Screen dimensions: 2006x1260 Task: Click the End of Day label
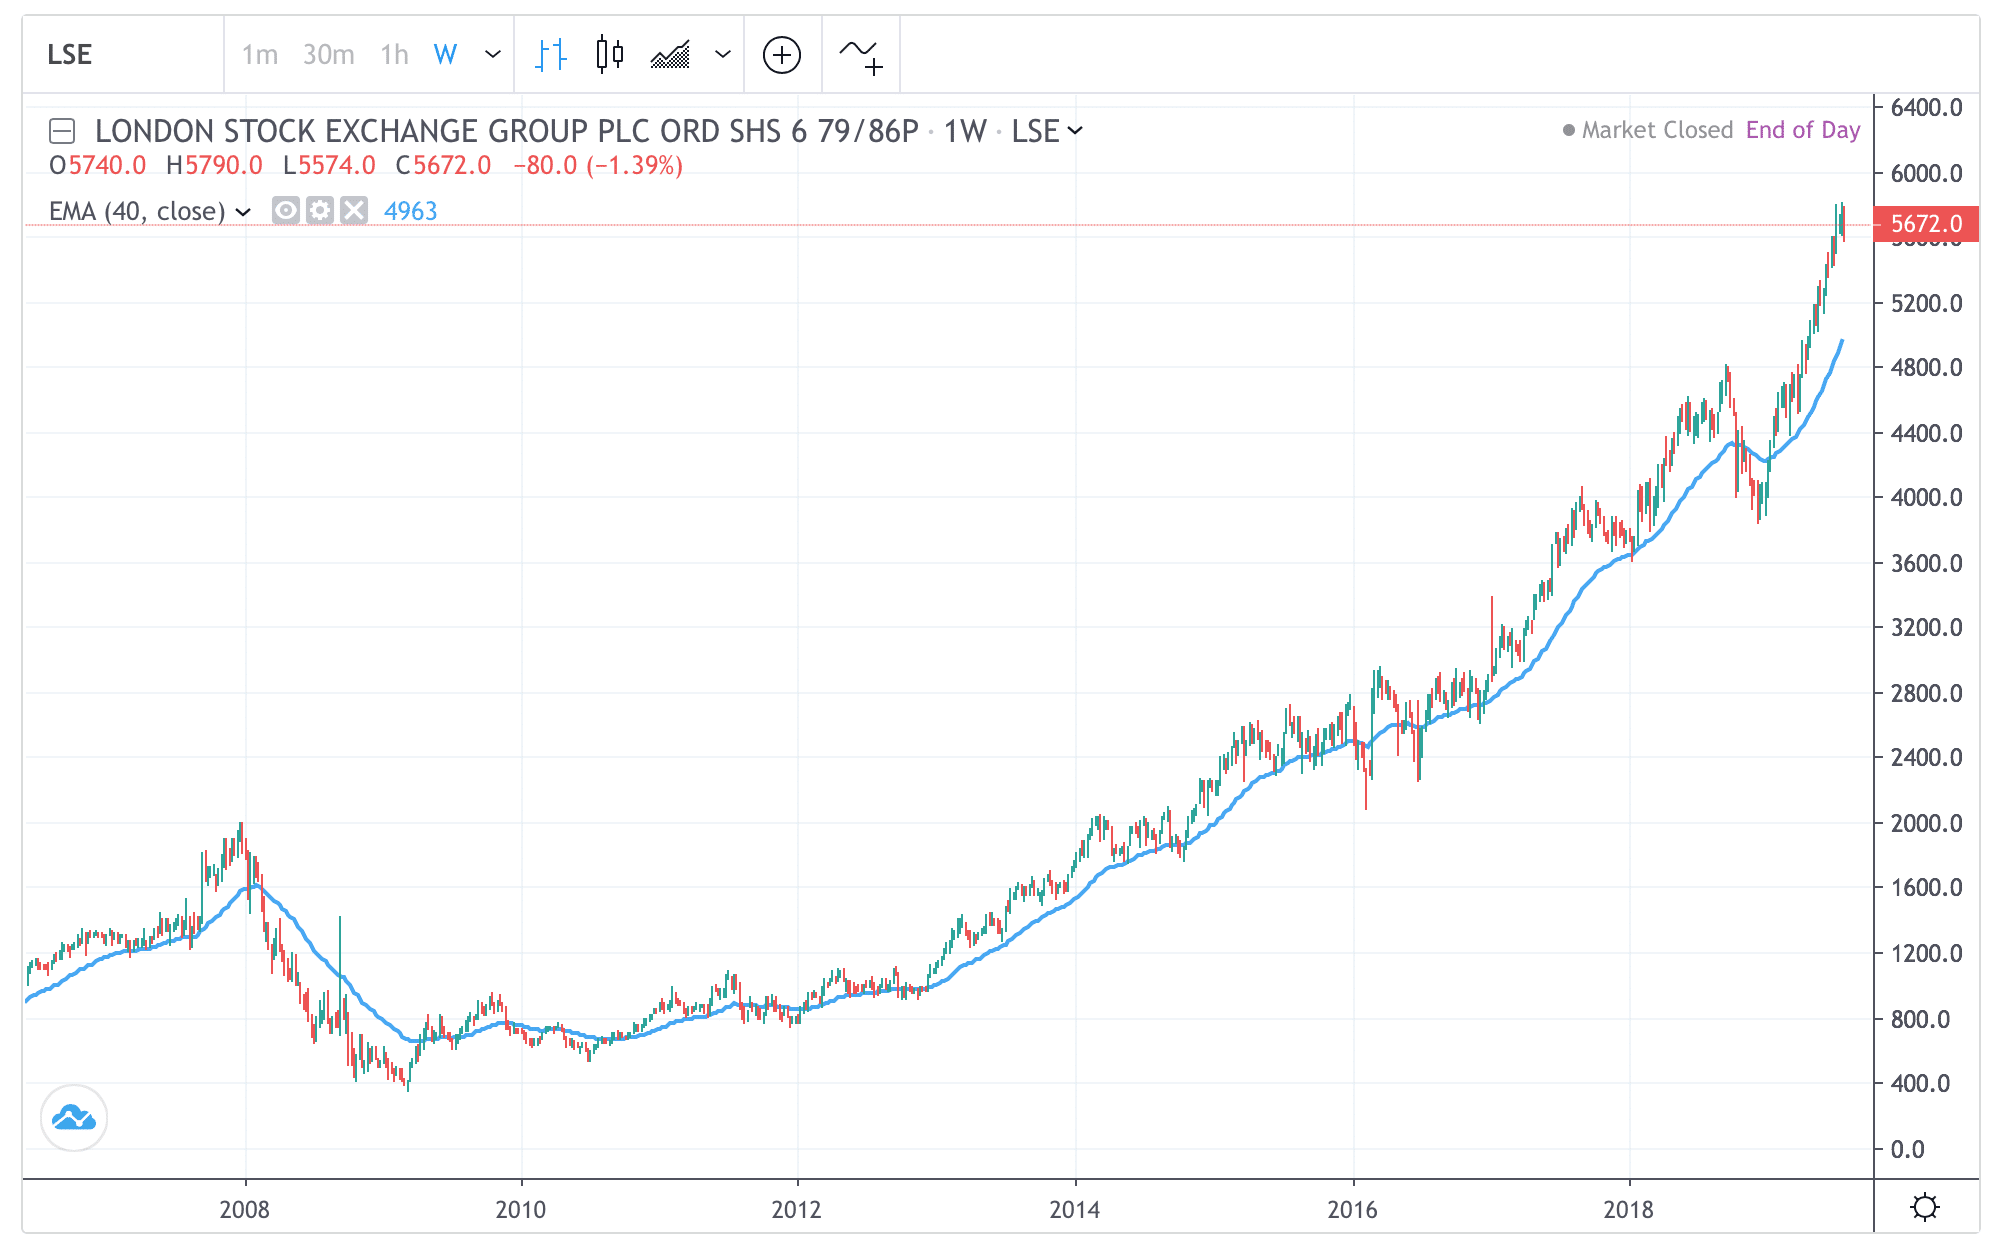(x=1803, y=130)
